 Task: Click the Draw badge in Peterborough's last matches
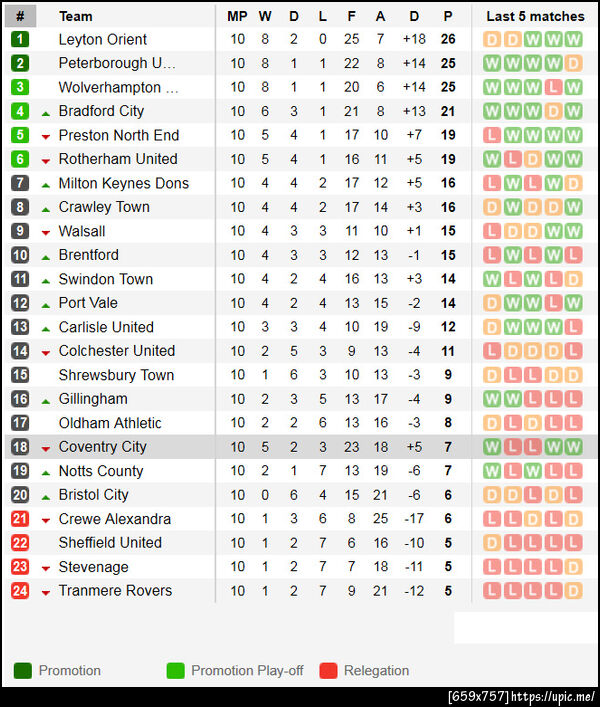pos(573,63)
